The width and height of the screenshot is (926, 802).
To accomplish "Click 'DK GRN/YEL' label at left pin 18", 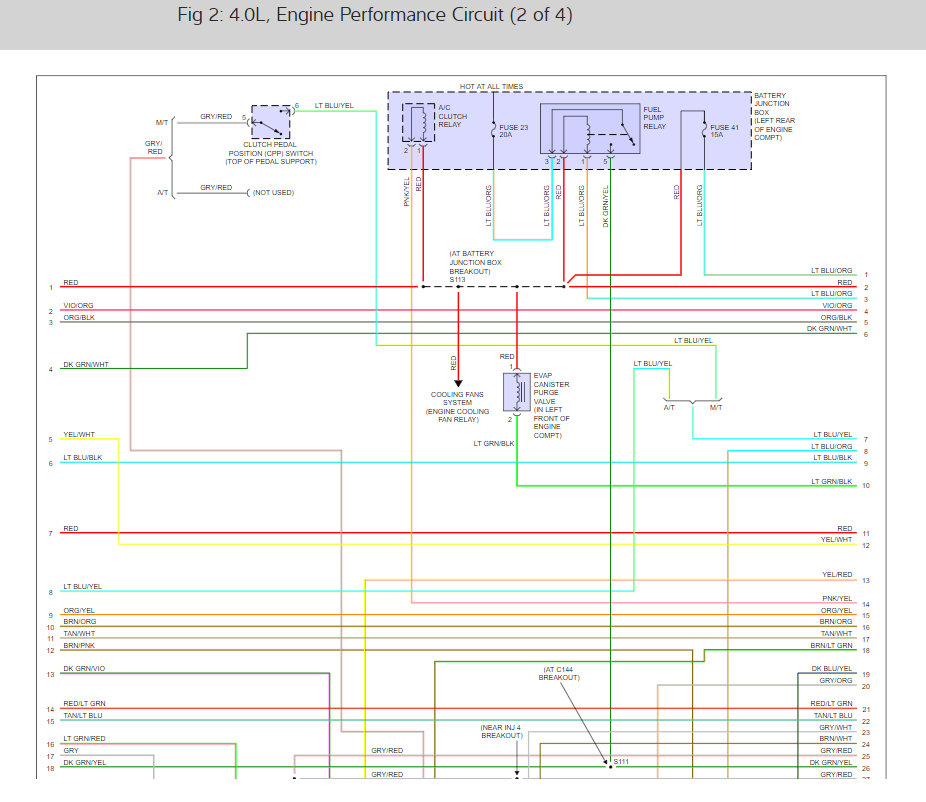I will coord(85,763).
